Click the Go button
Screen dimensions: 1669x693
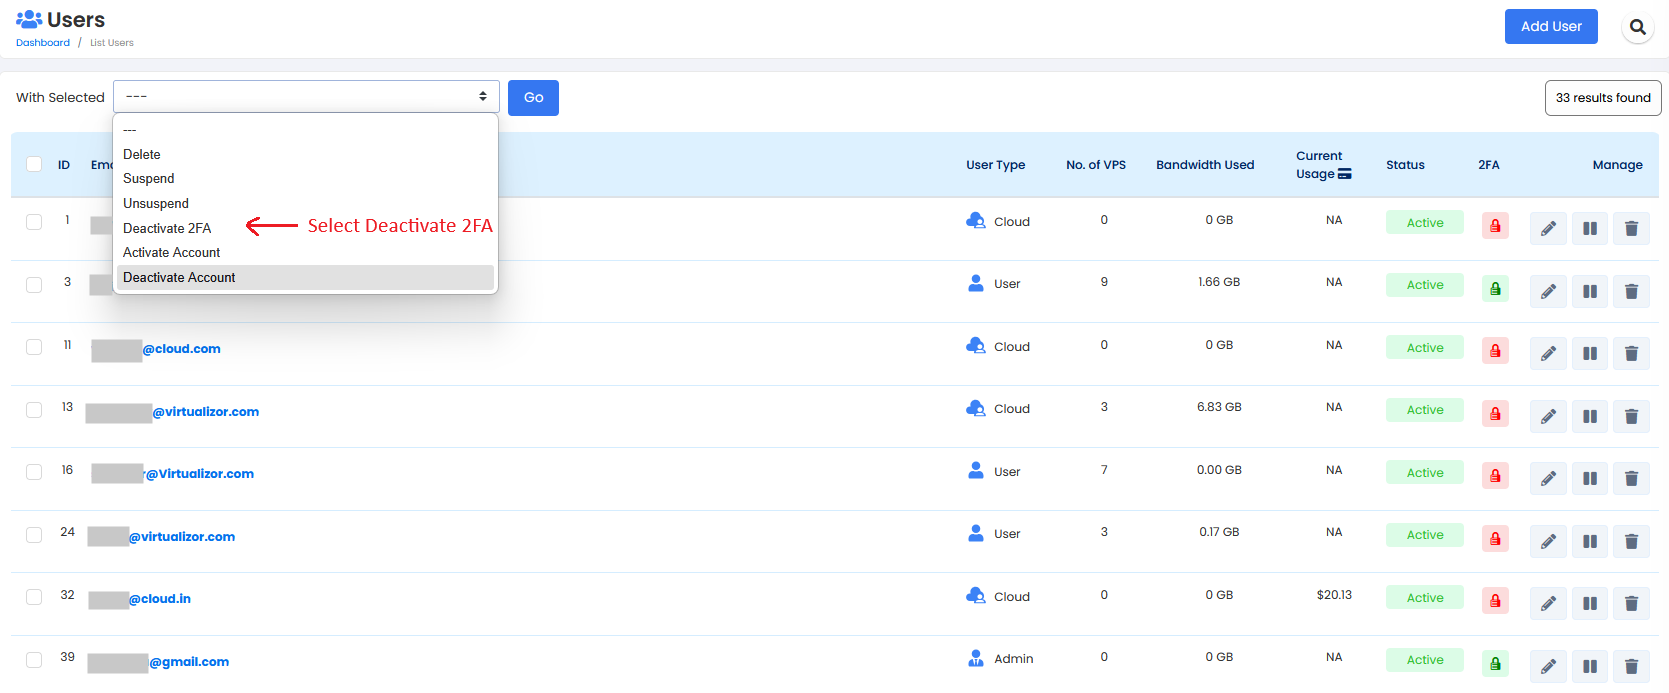pos(533,98)
